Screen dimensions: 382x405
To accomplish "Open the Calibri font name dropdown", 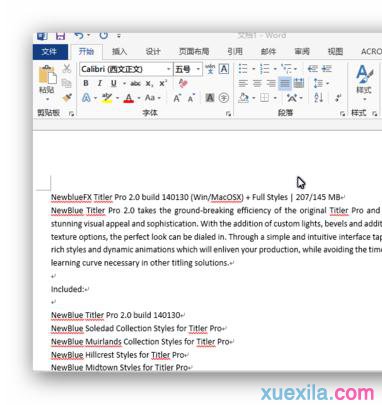I will [x=168, y=69].
